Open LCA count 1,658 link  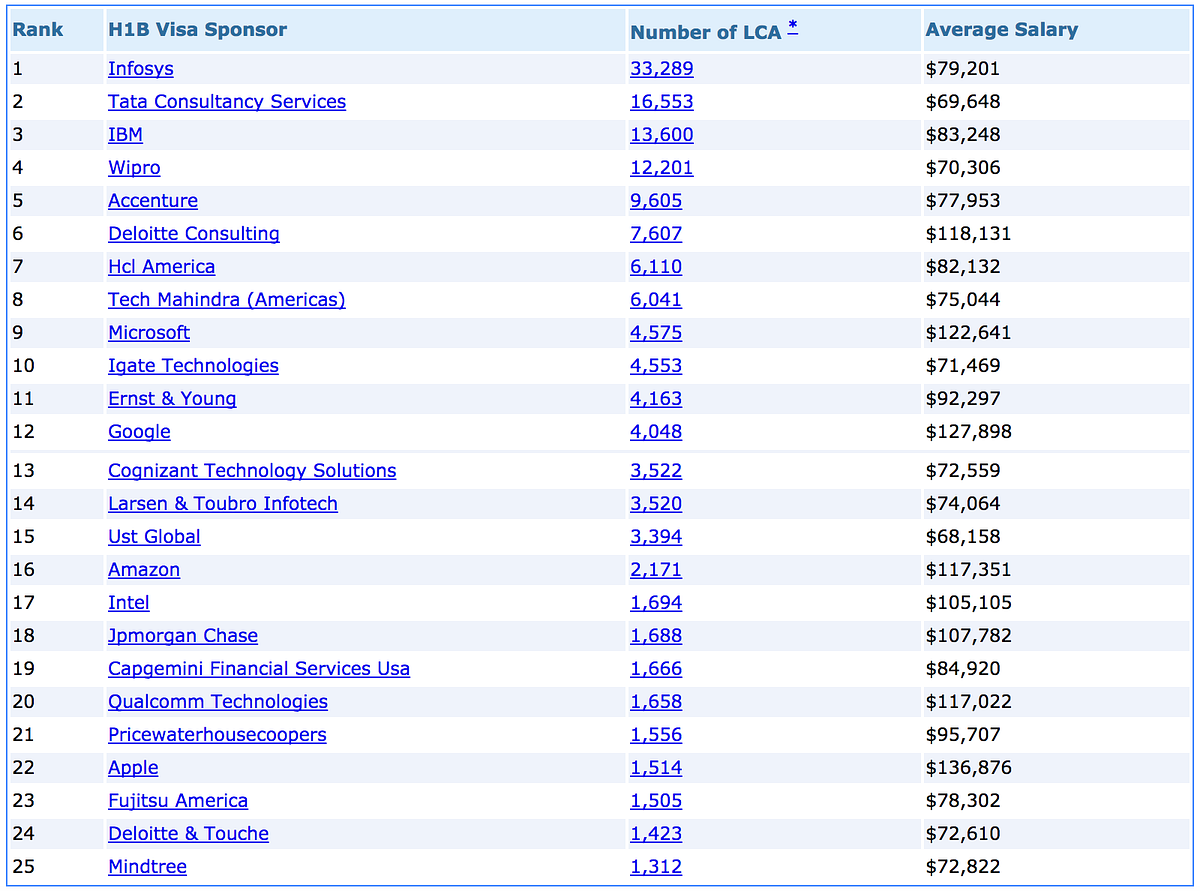(x=656, y=702)
